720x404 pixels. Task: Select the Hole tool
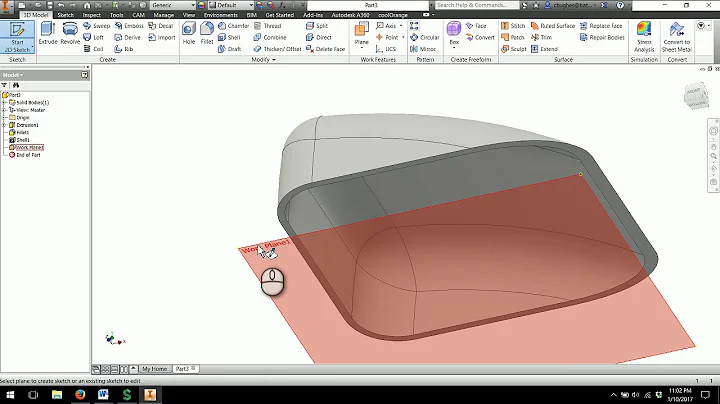point(189,34)
